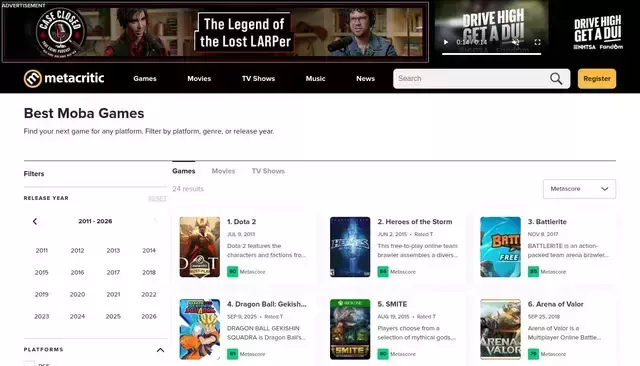640x366 pixels.
Task: Switch to the TV Shows results tab
Action: point(268,171)
